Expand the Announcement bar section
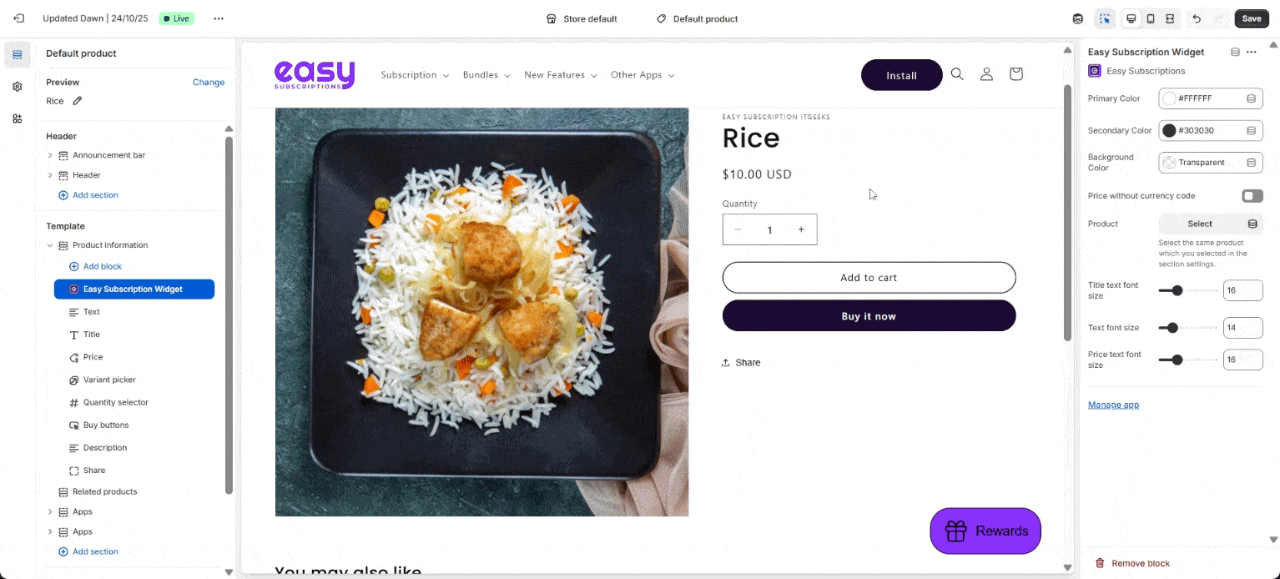The height and width of the screenshot is (579, 1280). (50, 155)
